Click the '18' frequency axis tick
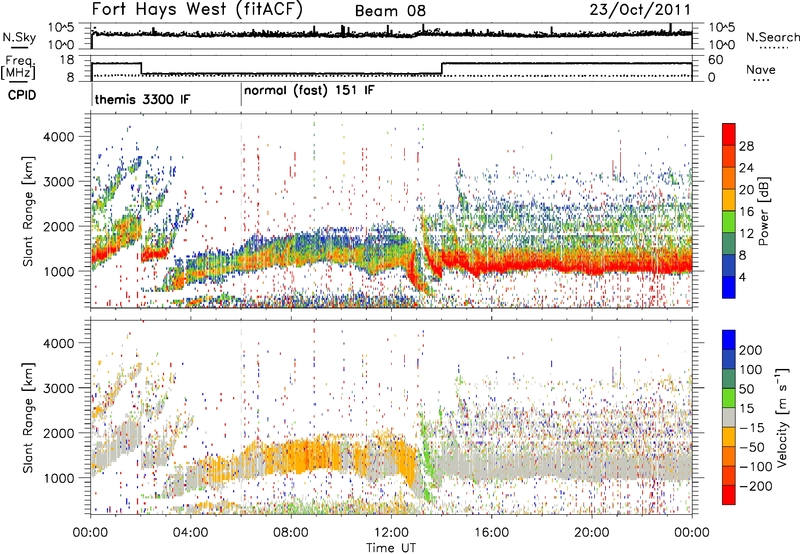This screenshot has width=800, height=554. [67, 60]
